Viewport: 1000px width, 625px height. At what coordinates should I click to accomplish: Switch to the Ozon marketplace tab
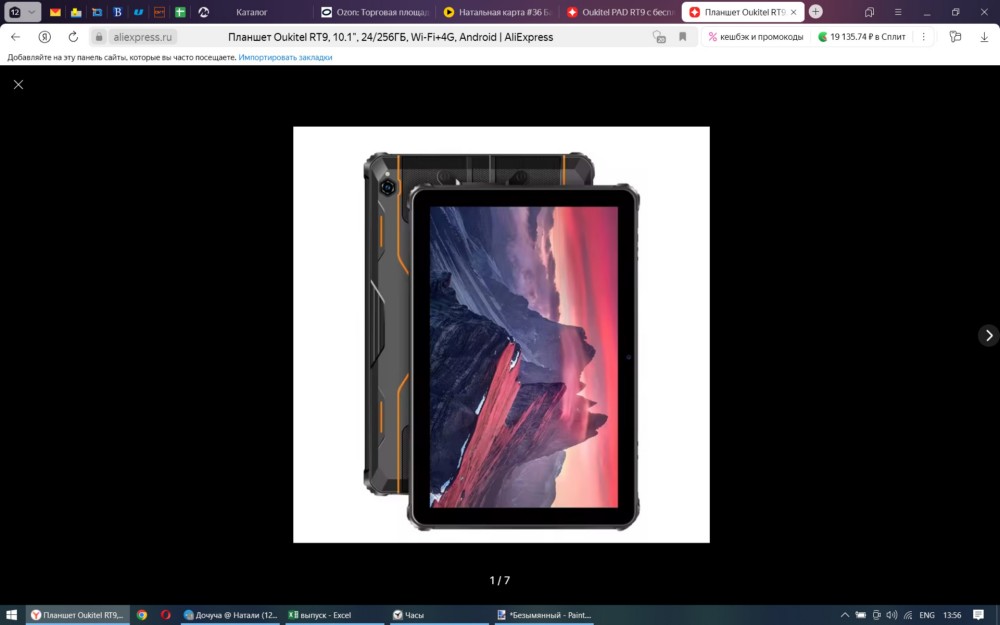coord(376,12)
